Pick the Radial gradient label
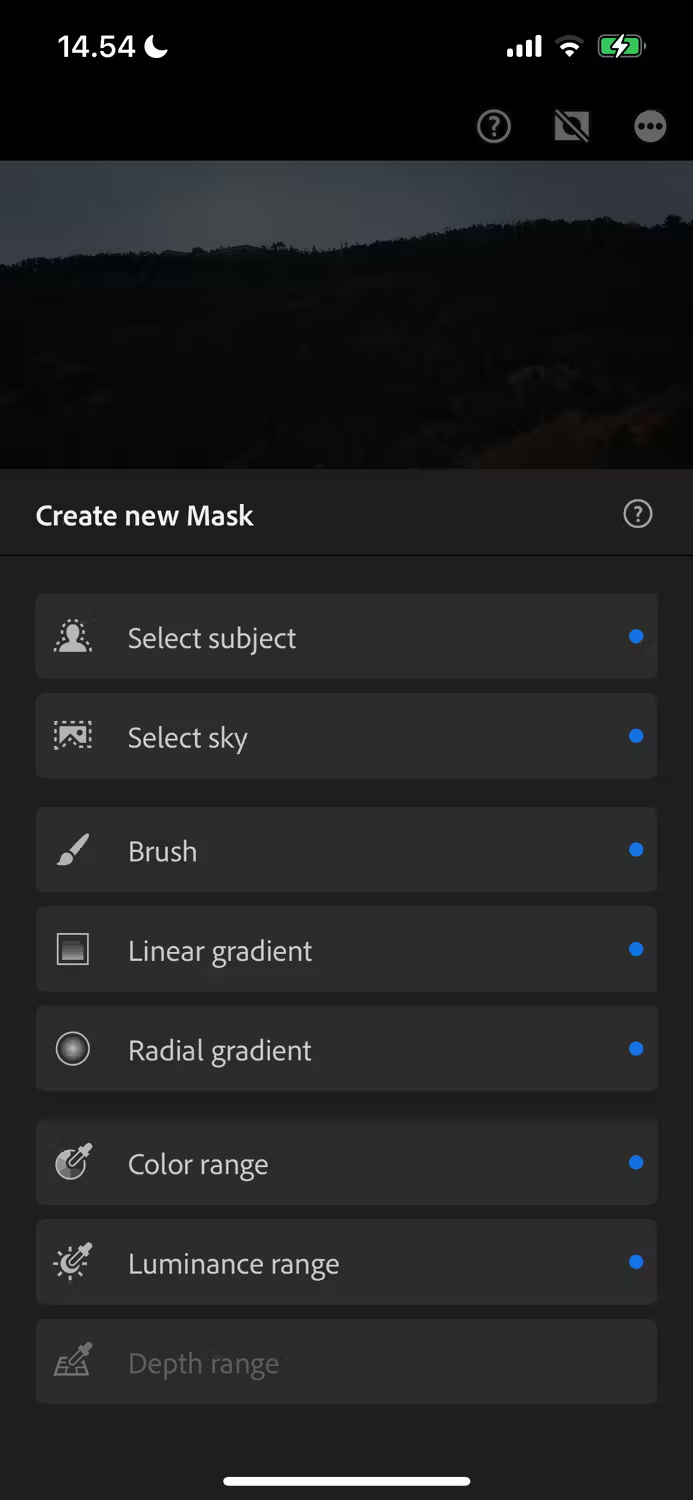This screenshot has width=693, height=1500. click(220, 1050)
